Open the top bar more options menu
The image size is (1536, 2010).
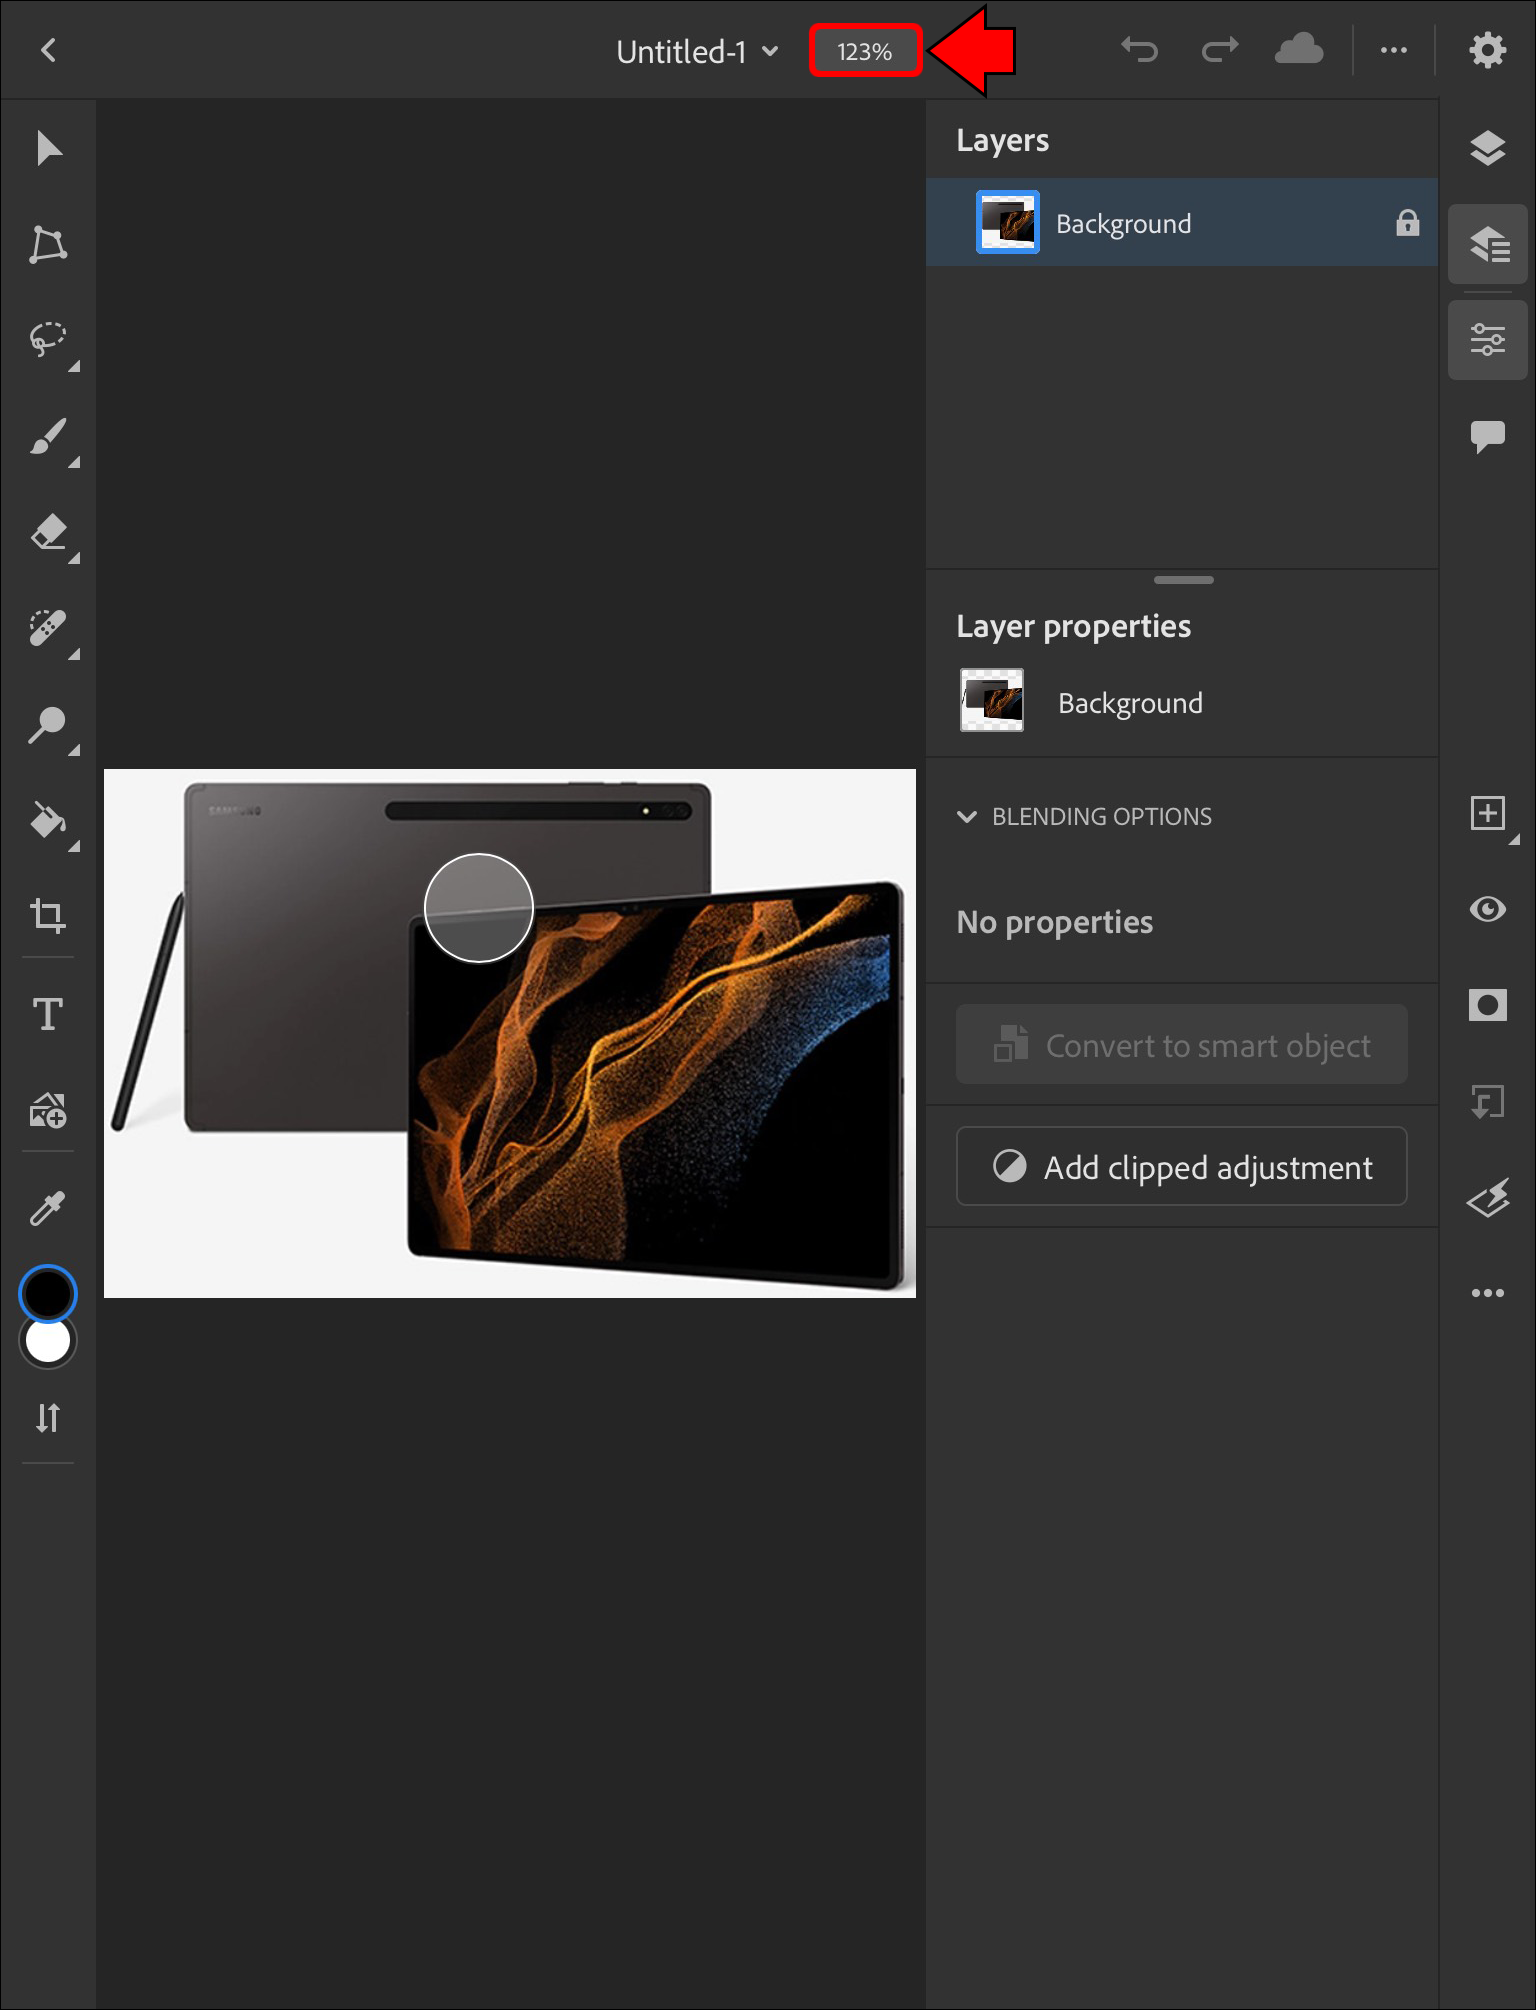1394,50
